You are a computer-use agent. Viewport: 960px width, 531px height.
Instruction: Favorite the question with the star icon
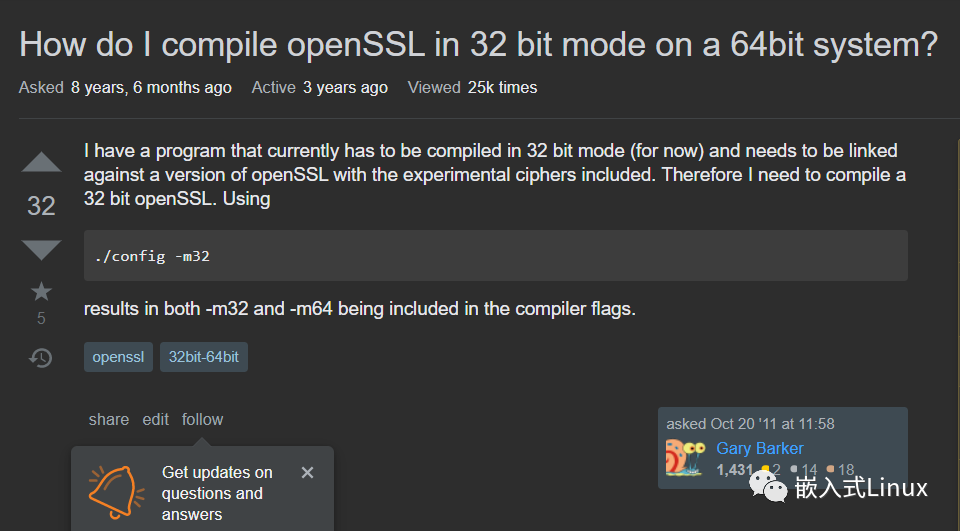pos(41,292)
